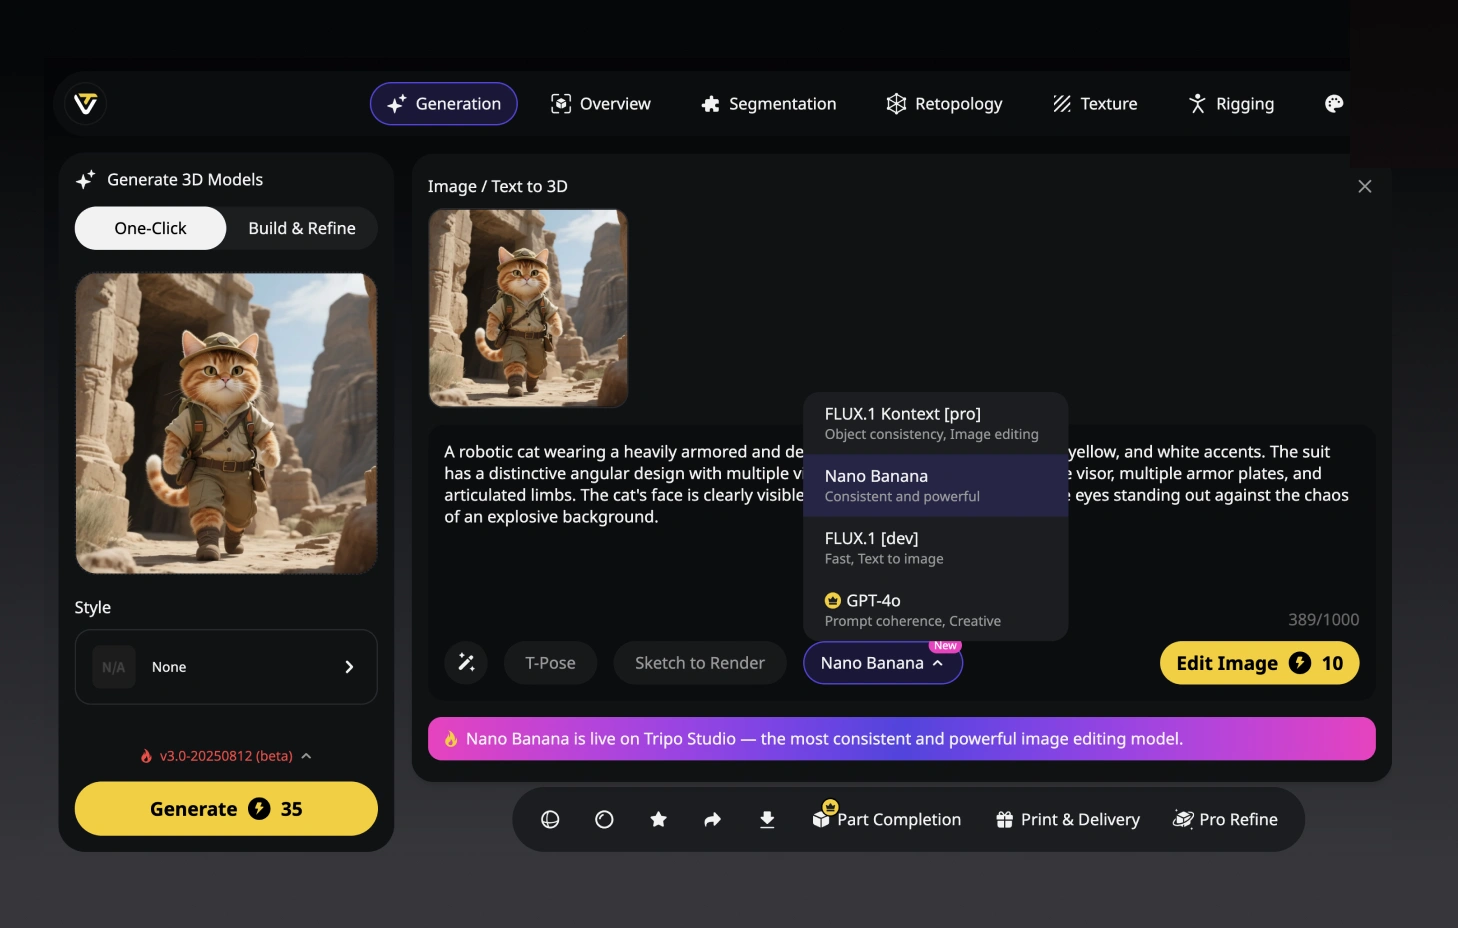
Task: Click the download icon in bottom toolbar
Action: coord(767,820)
